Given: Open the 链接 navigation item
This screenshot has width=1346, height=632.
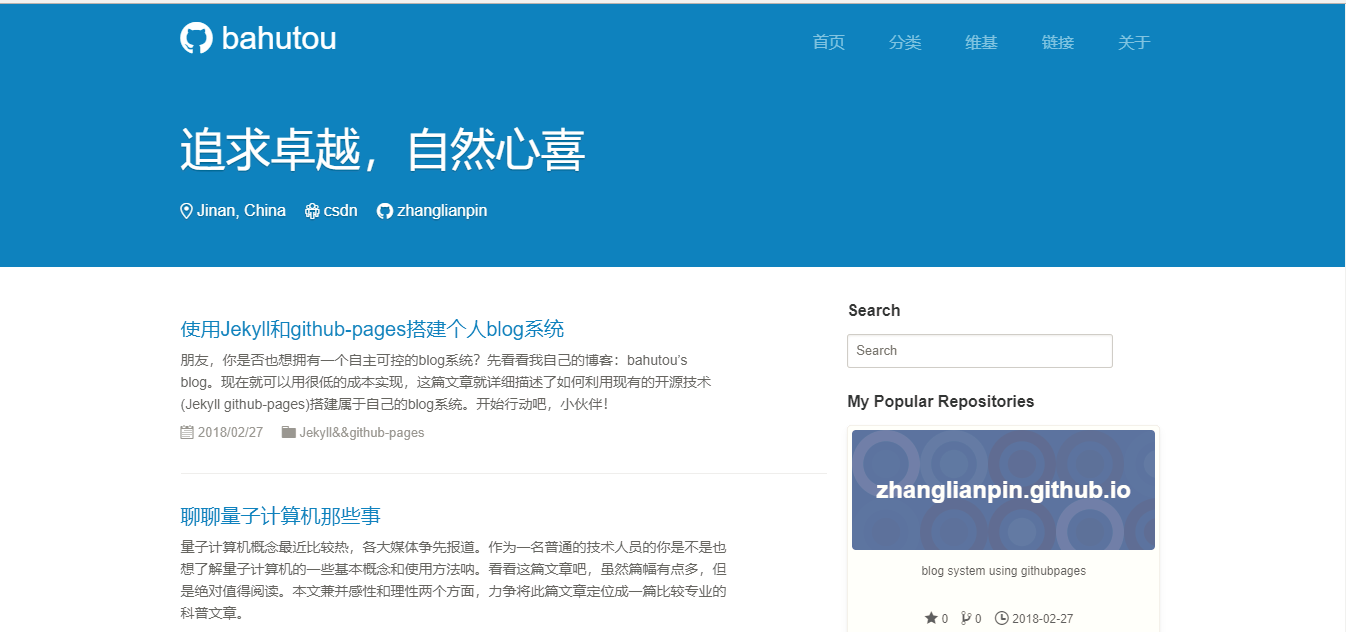Looking at the screenshot, I should (x=1057, y=42).
